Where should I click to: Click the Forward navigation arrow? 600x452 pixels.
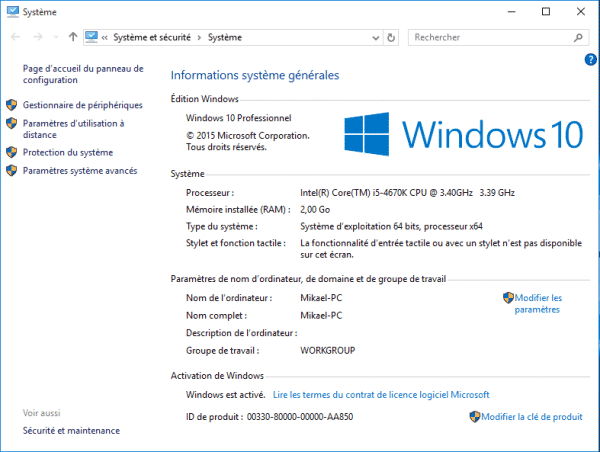pos(38,37)
